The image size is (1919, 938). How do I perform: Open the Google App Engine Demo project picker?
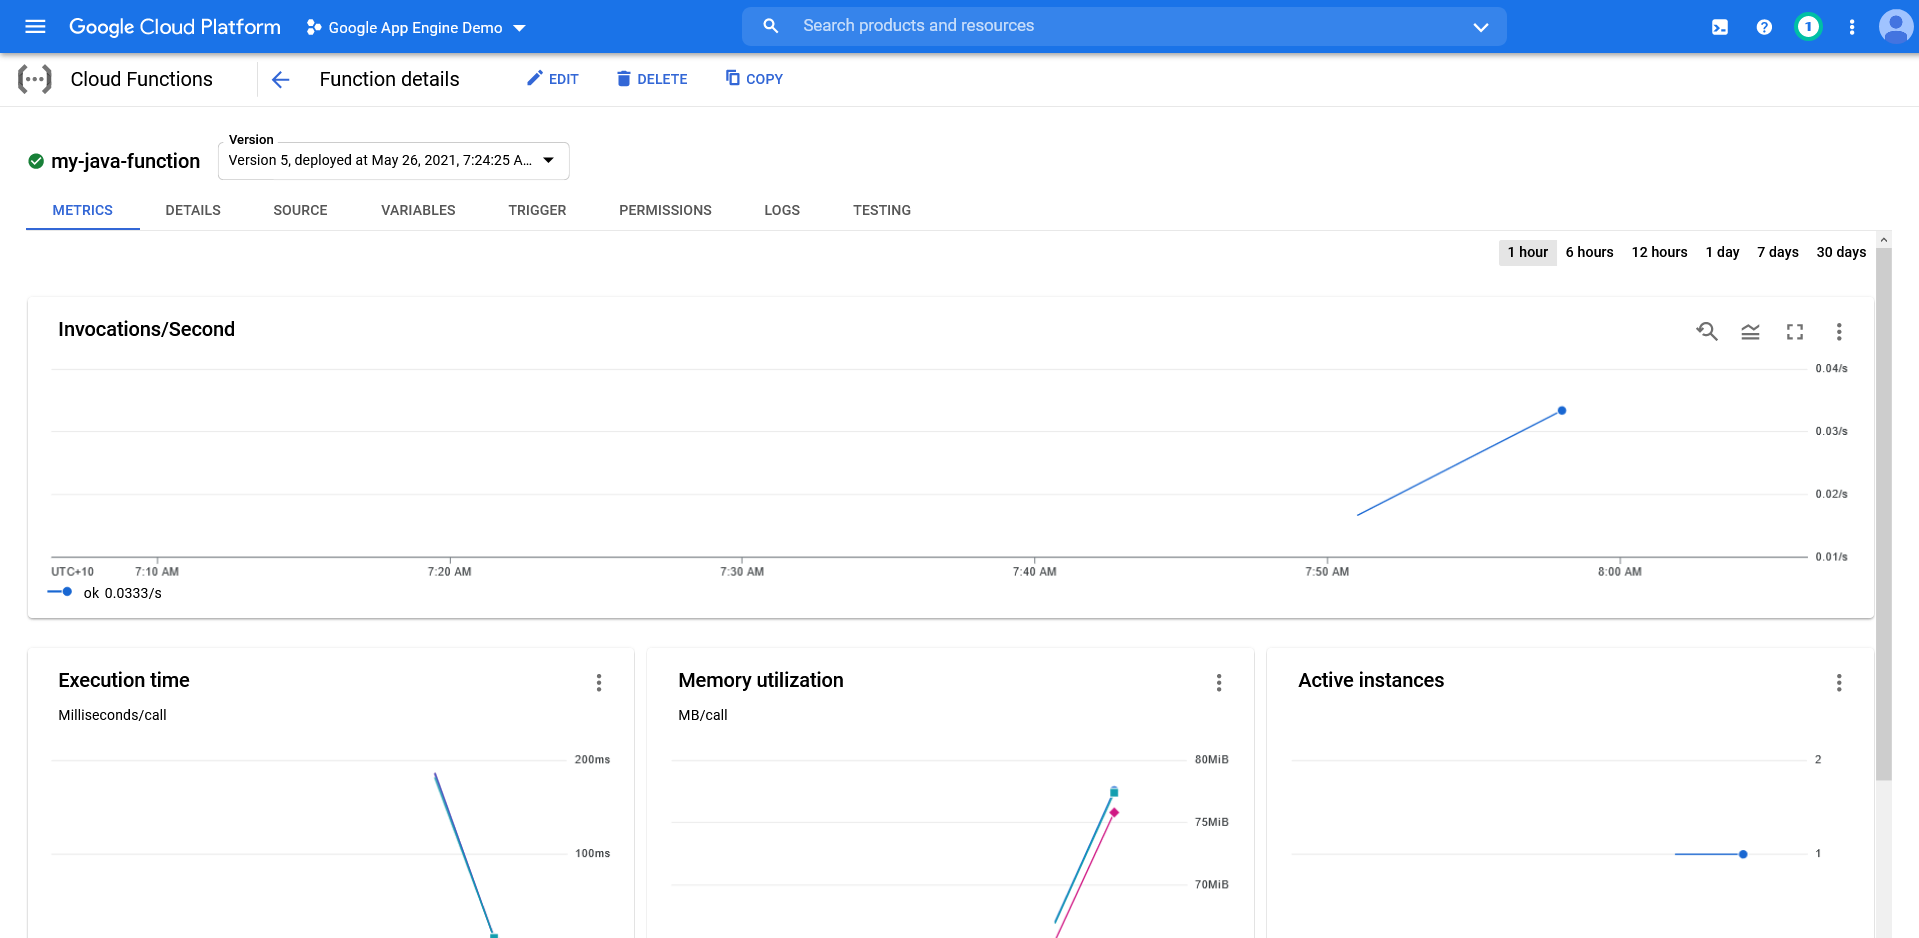416,28
